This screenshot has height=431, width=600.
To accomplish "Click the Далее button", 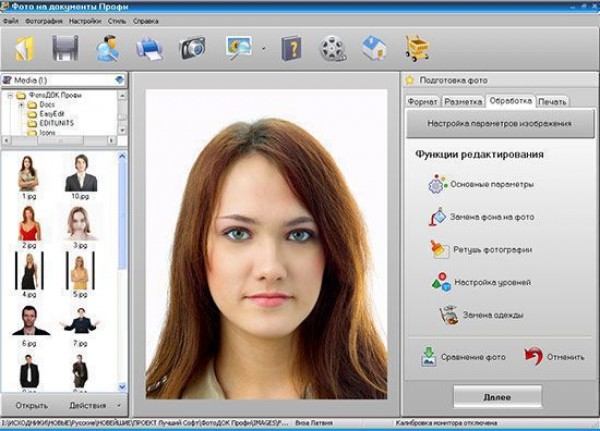I will [497, 397].
